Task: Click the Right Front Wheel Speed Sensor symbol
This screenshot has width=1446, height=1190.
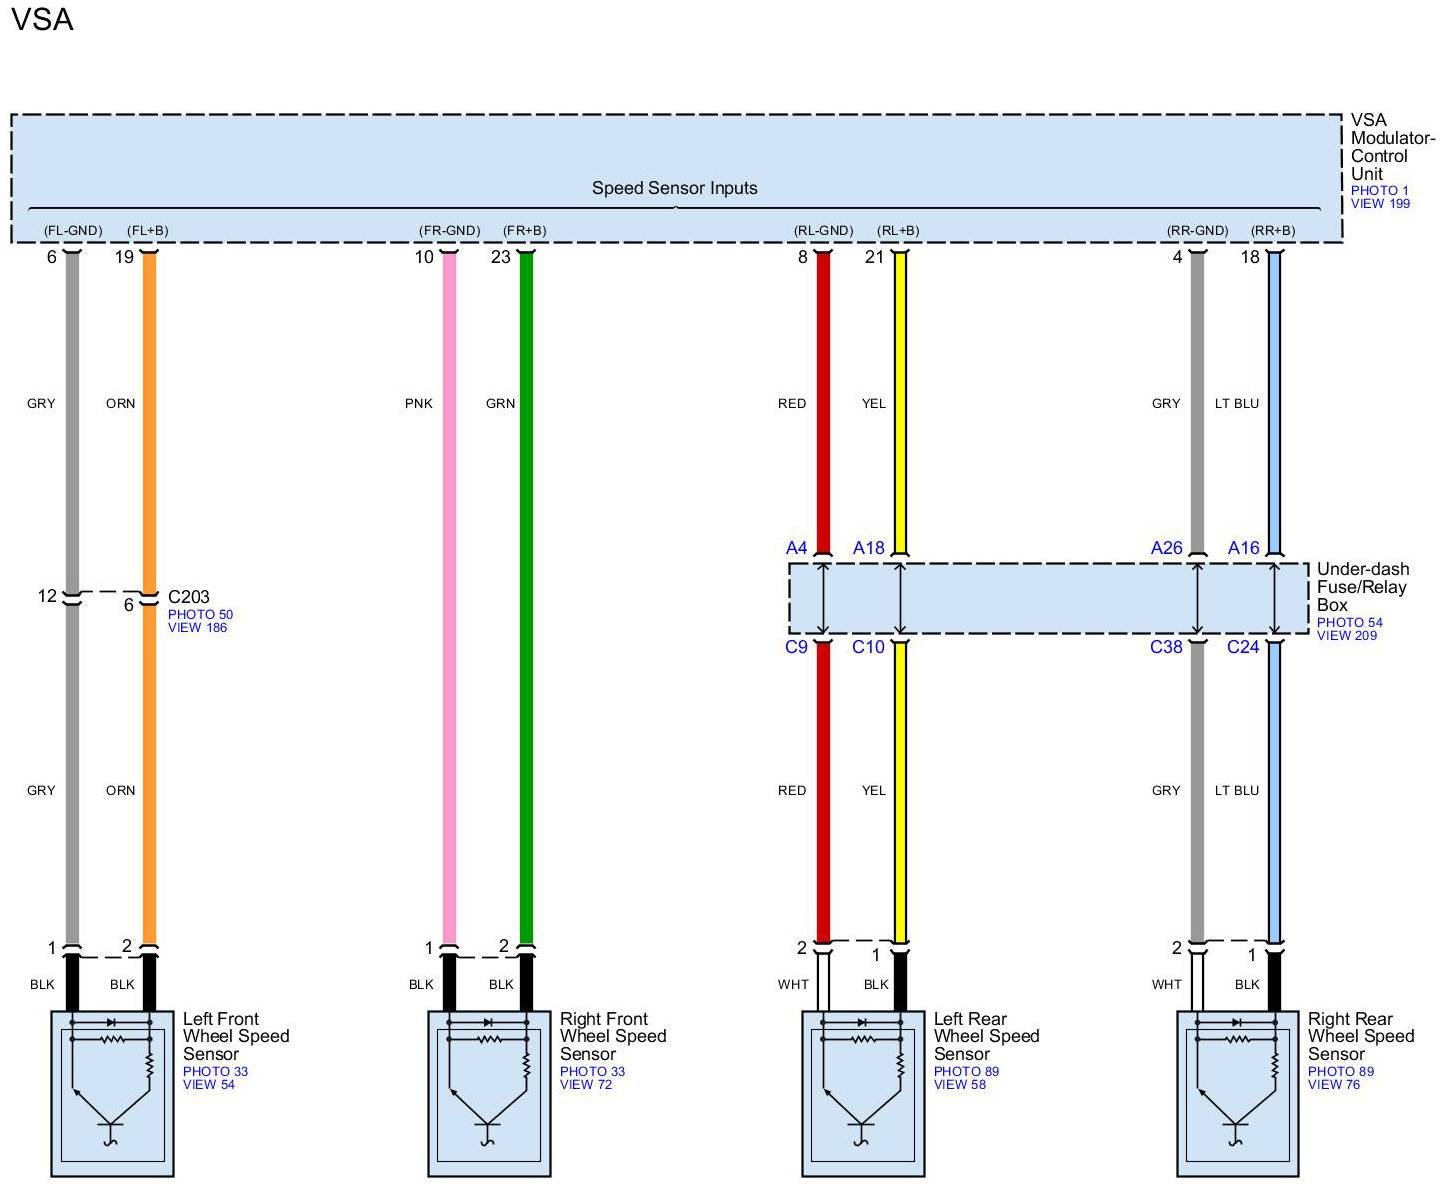Action: [x=489, y=1092]
